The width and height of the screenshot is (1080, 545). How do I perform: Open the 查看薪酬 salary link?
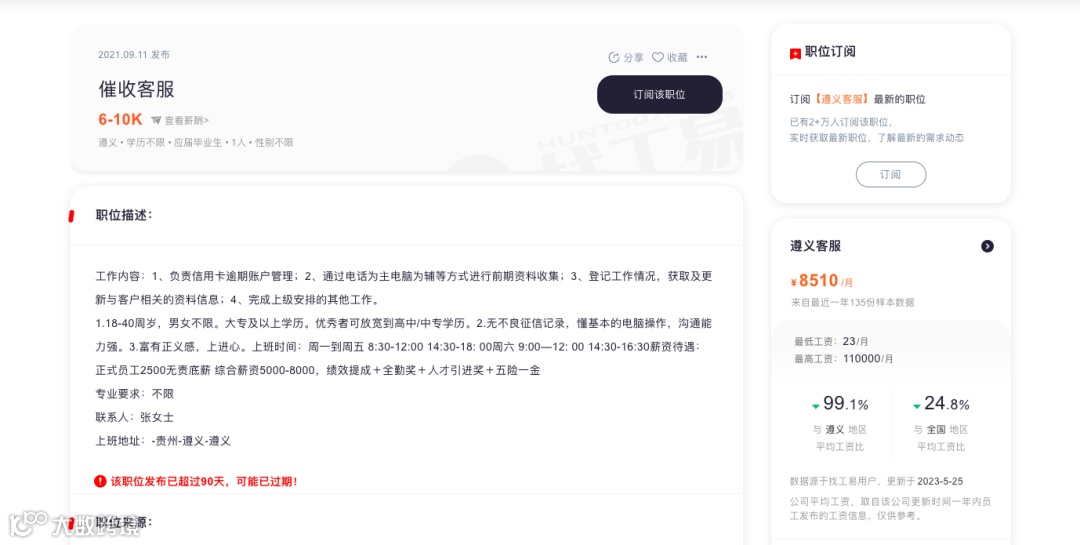(x=186, y=120)
